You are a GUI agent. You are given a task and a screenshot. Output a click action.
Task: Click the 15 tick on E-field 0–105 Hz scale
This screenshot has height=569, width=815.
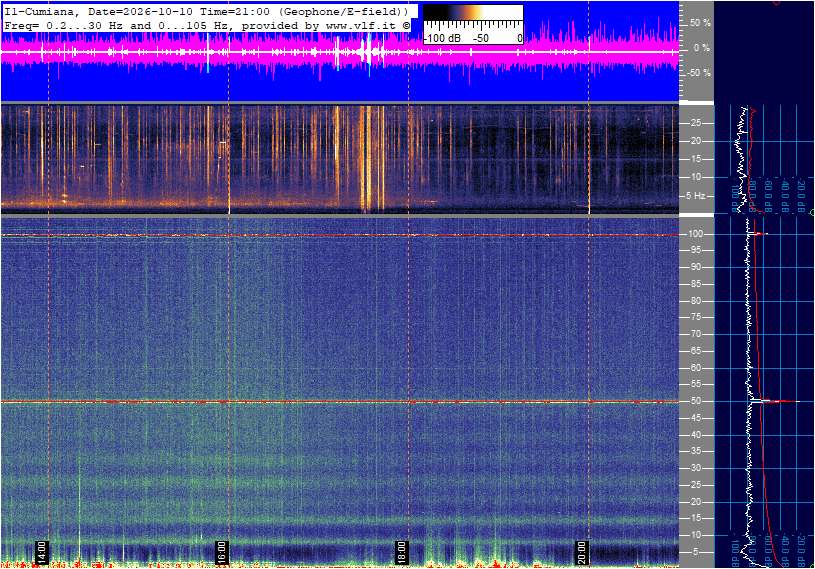pos(695,518)
